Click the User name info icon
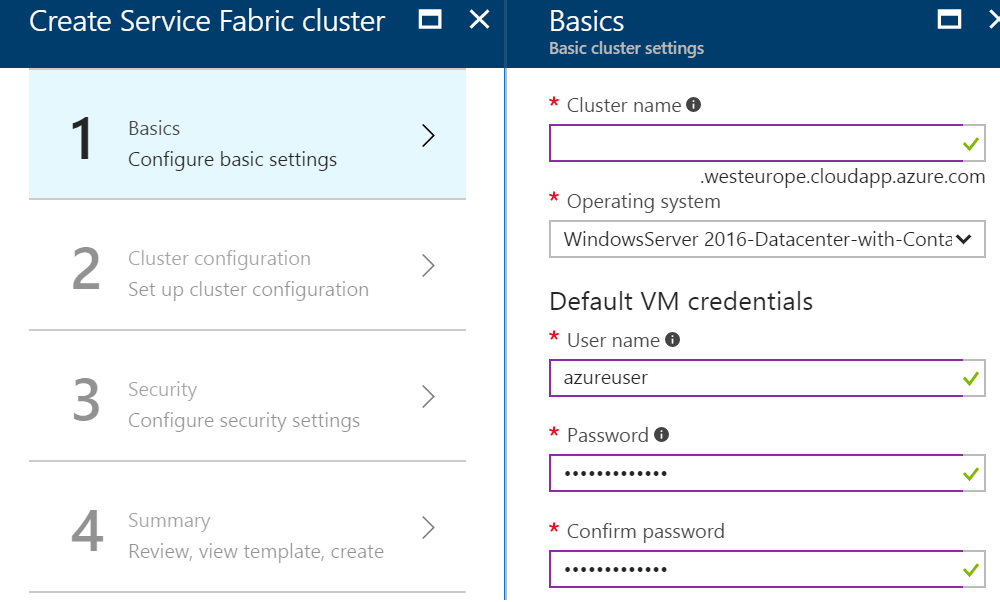This screenshot has height=602, width=1000. 672,339
